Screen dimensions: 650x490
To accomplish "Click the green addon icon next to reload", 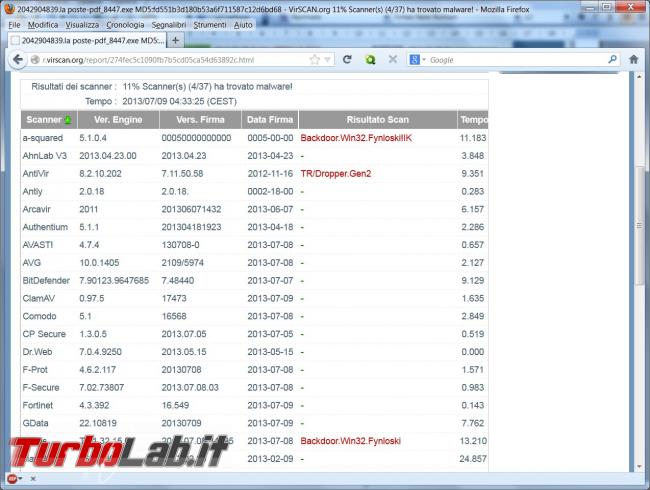I will 370,60.
